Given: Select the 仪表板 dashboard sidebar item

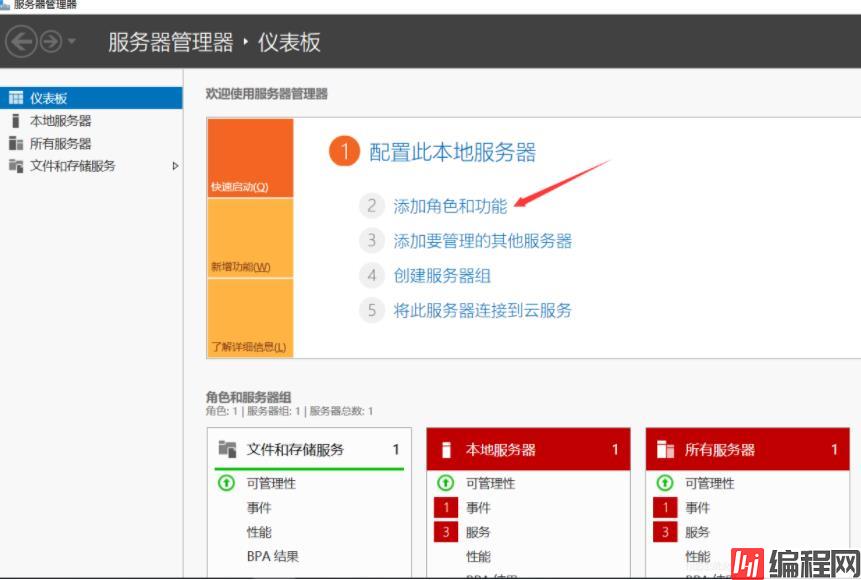Looking at the screenshot, I should (x=48, y=98).
